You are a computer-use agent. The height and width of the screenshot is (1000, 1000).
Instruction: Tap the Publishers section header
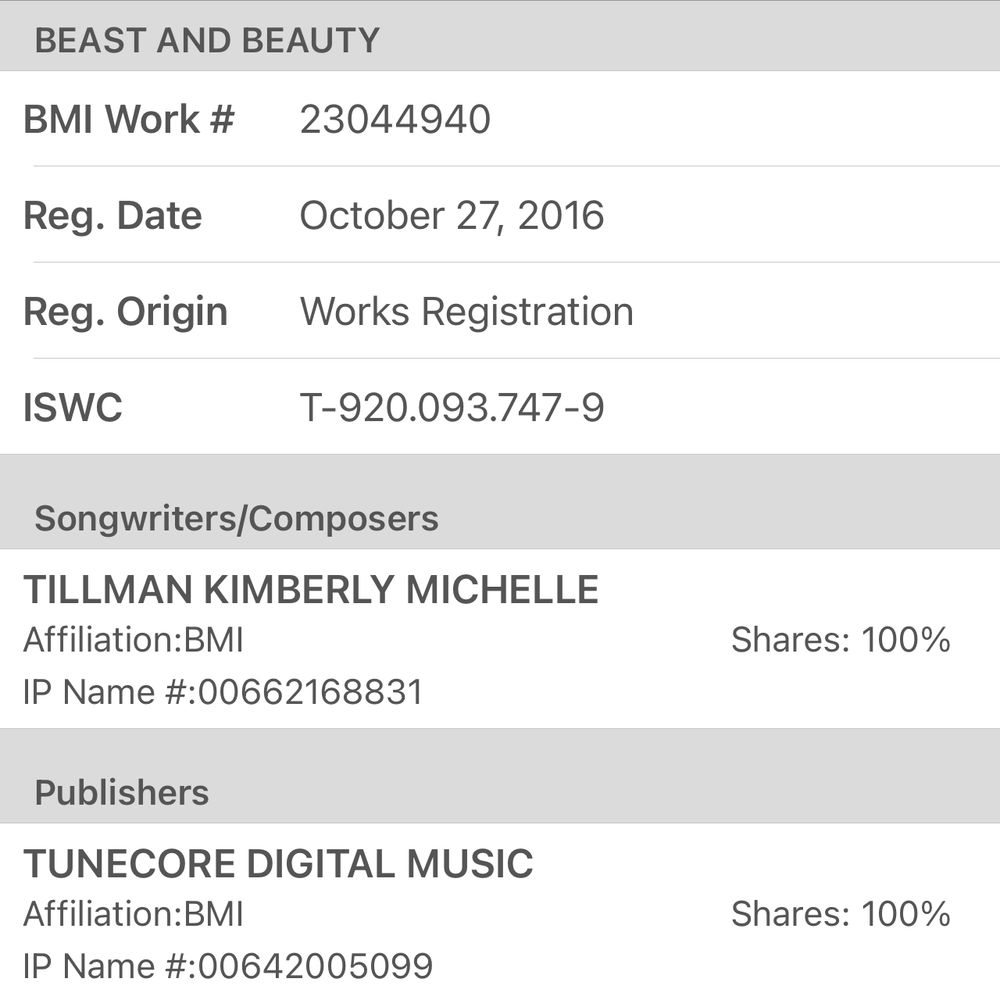[x=121, y=793]
